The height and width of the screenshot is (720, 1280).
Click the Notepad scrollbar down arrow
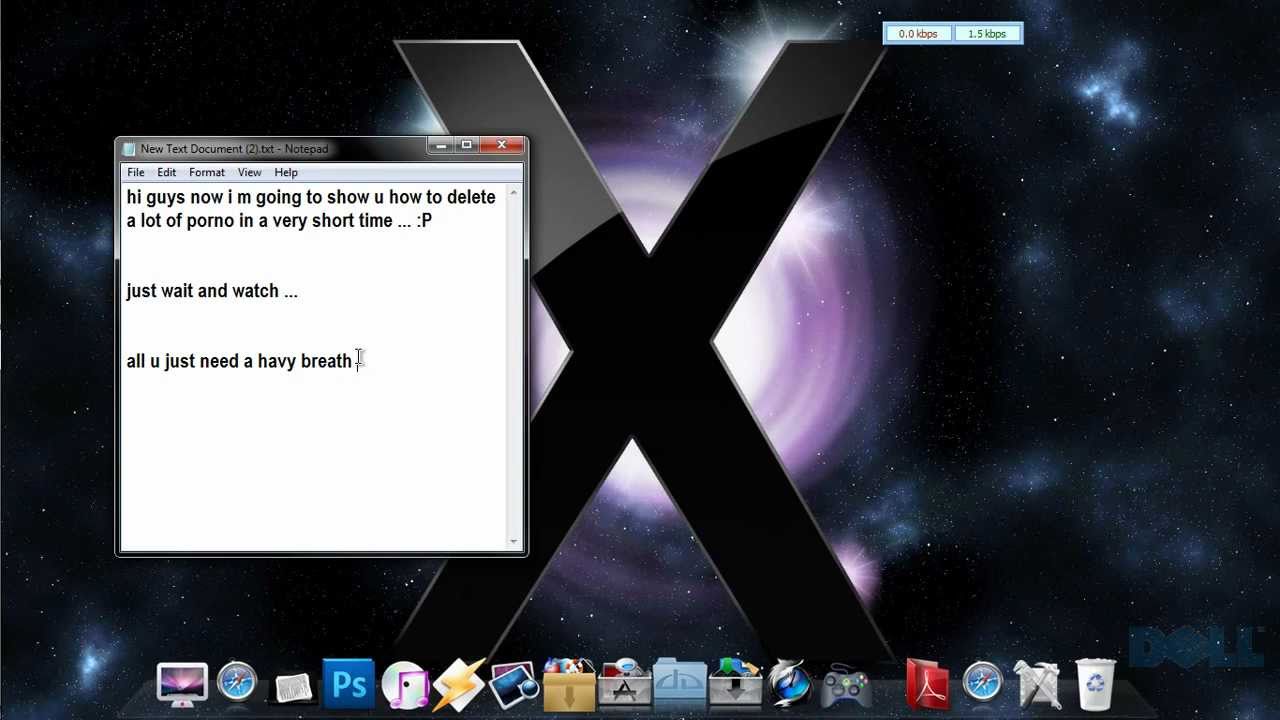click(x=514, y=541)
